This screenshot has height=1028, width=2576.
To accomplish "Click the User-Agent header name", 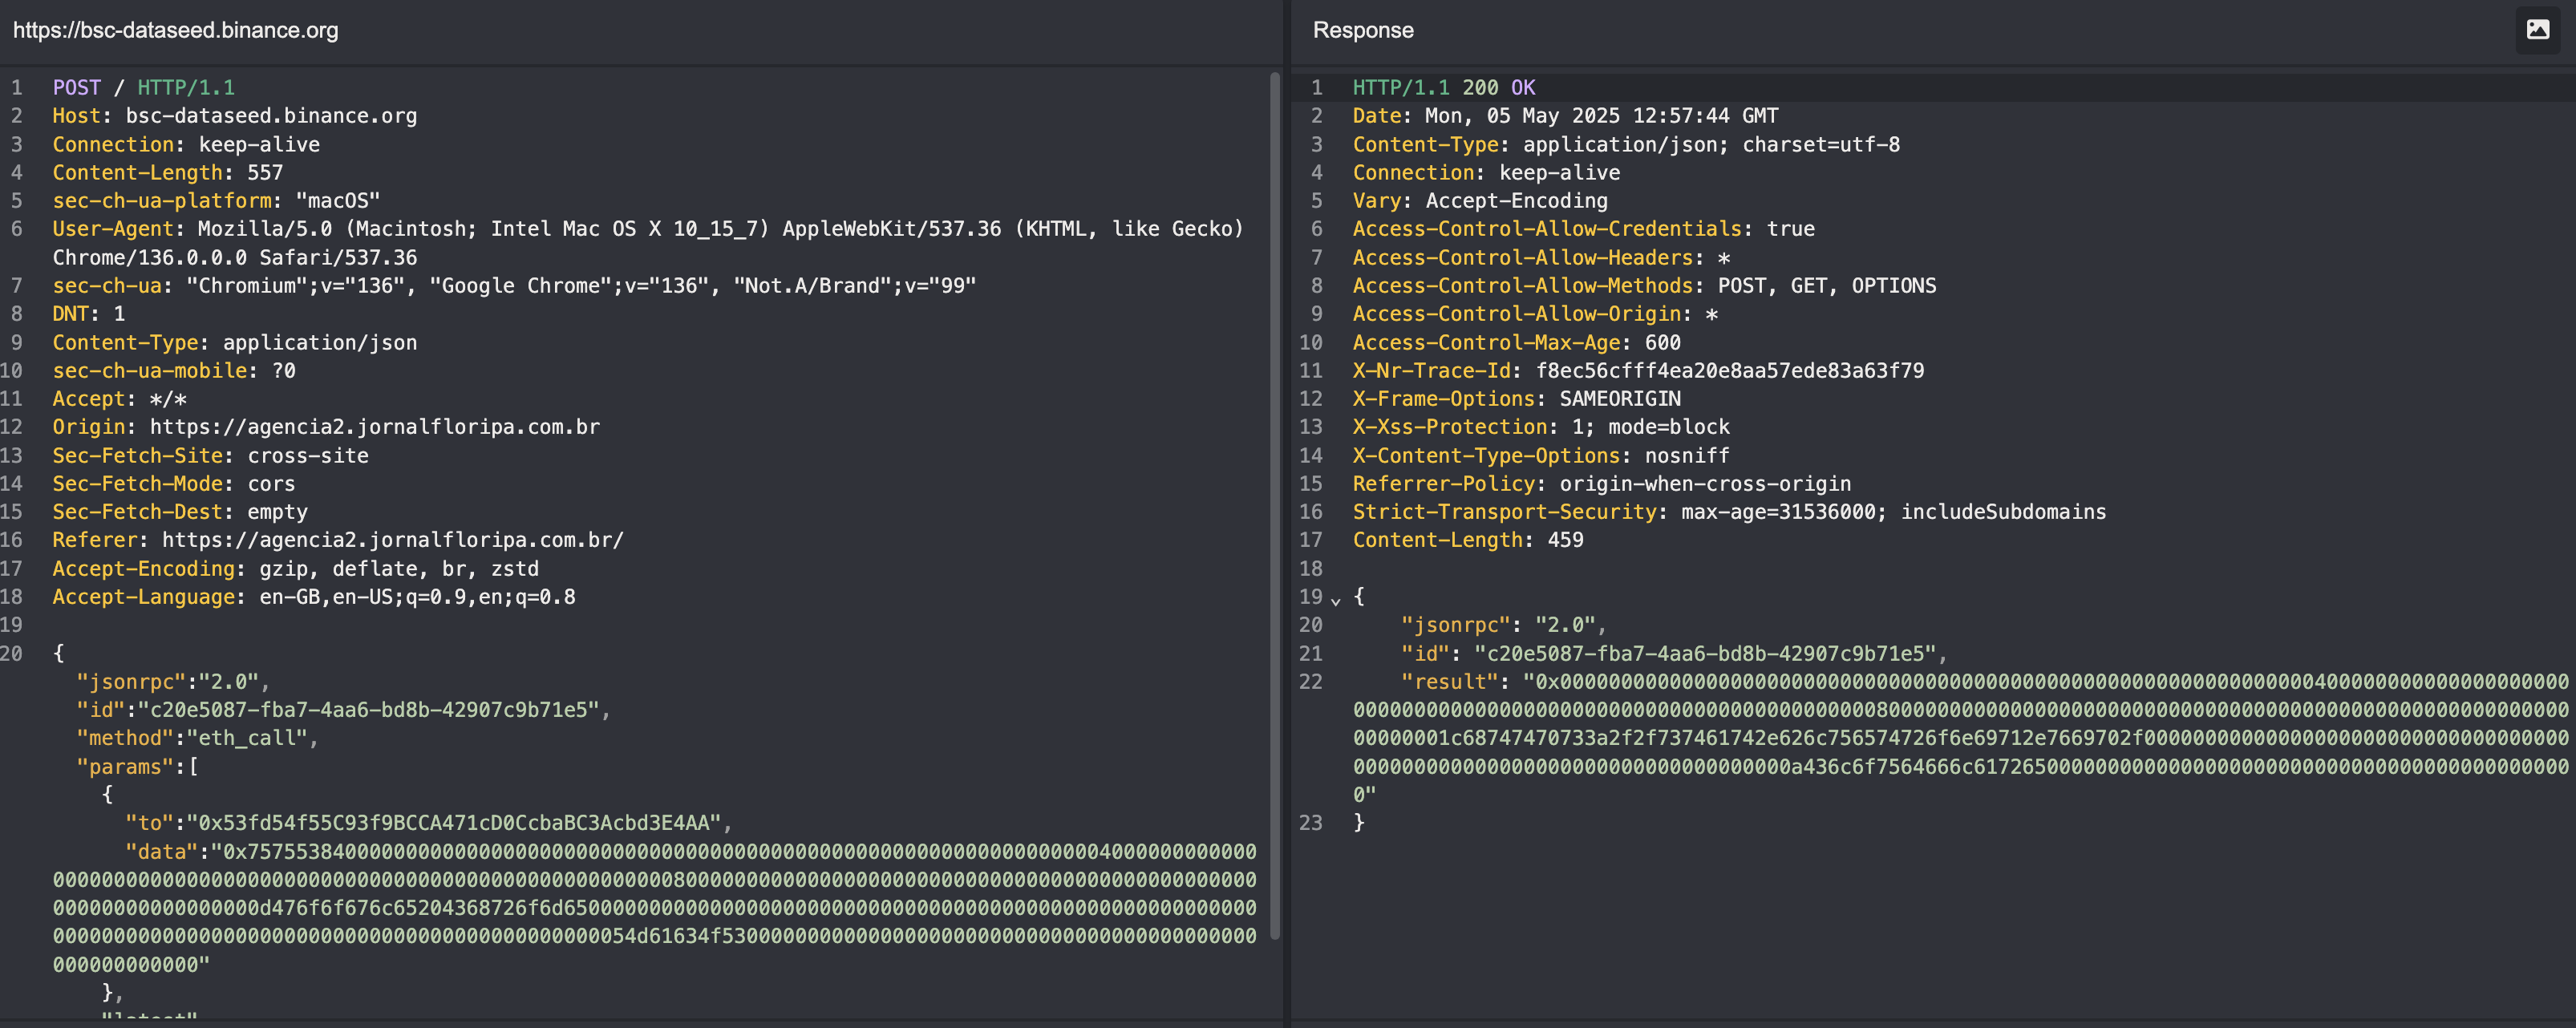I will pyautogui.click(x=113, y=229).
